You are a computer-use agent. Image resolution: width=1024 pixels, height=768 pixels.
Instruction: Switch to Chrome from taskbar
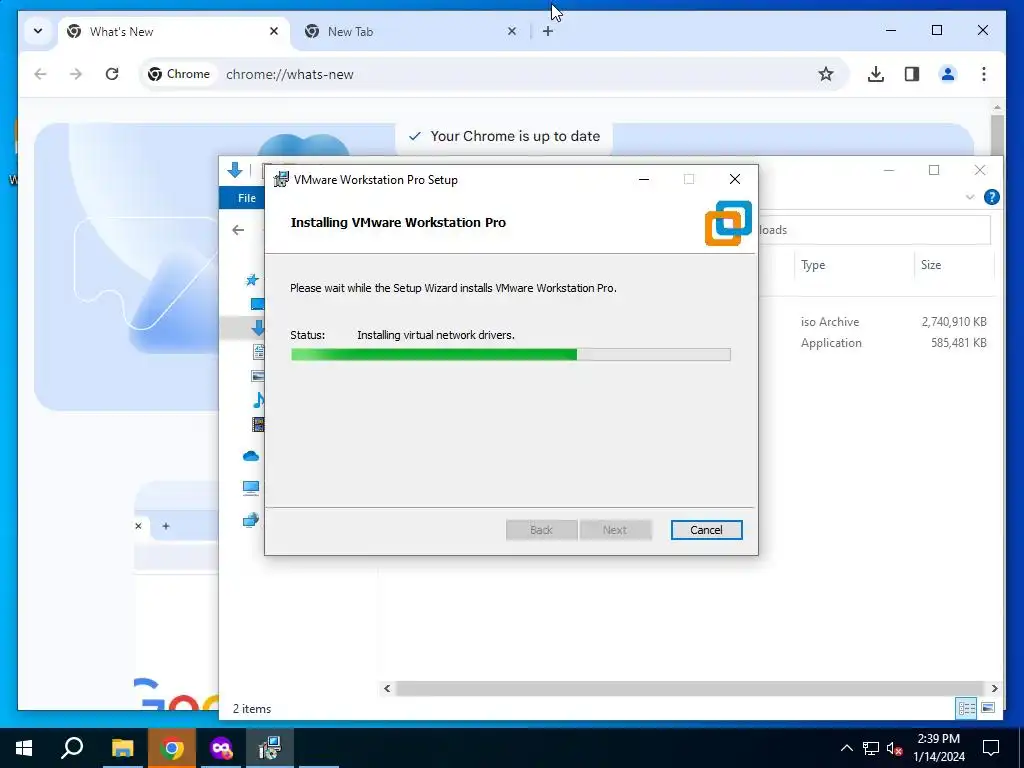point(172,748)
